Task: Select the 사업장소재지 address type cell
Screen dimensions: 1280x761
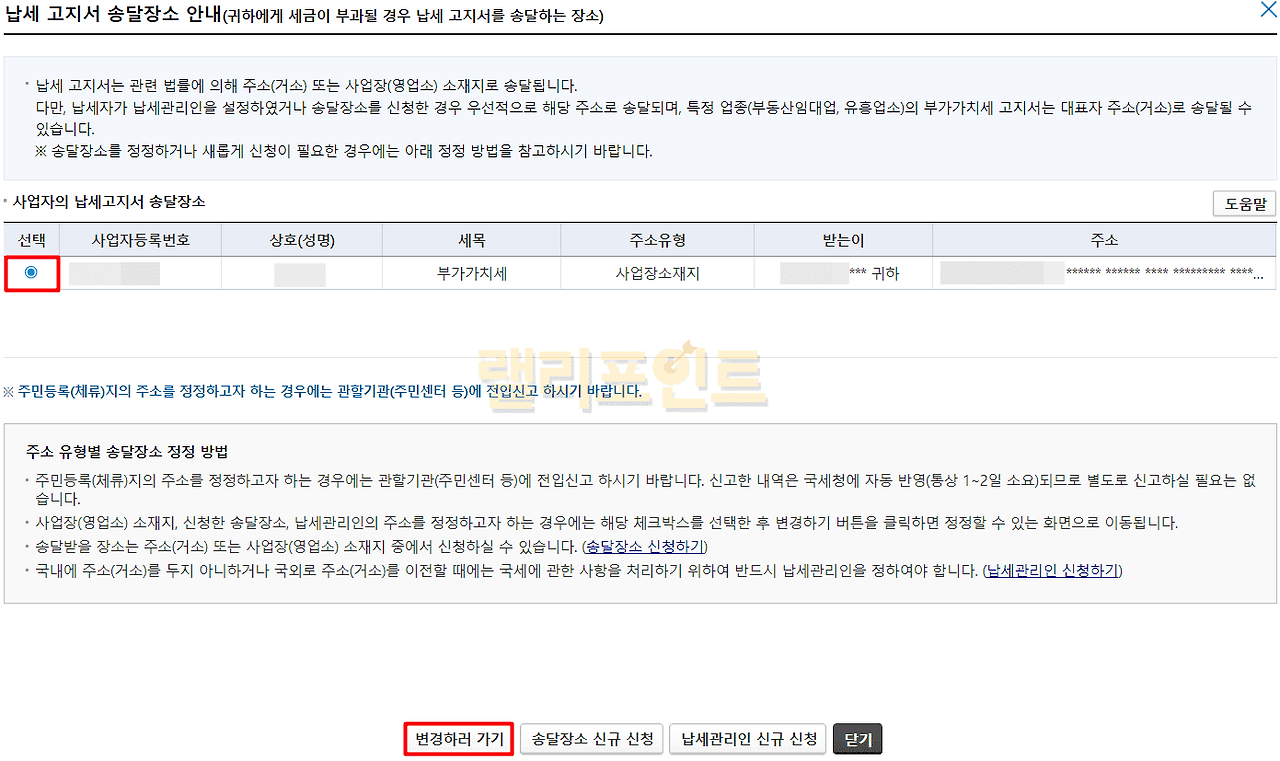Action: (x=657, y=273)
